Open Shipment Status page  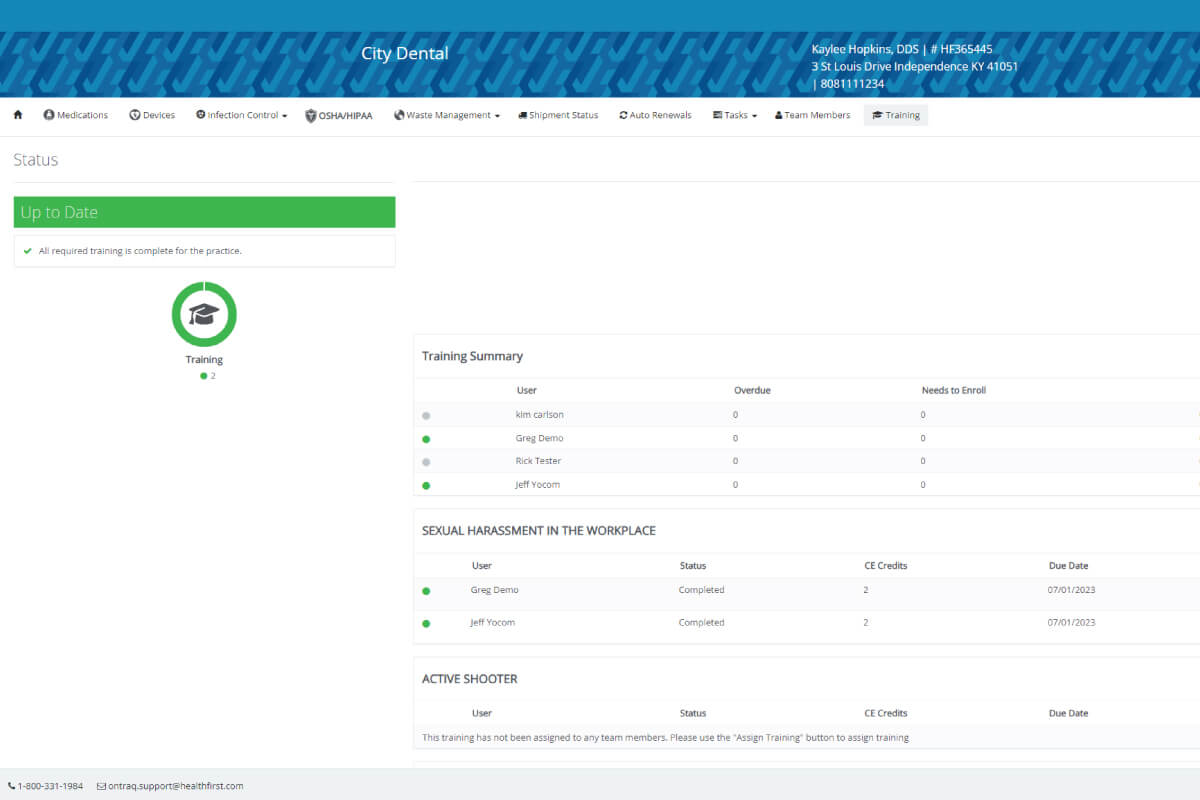558,115
